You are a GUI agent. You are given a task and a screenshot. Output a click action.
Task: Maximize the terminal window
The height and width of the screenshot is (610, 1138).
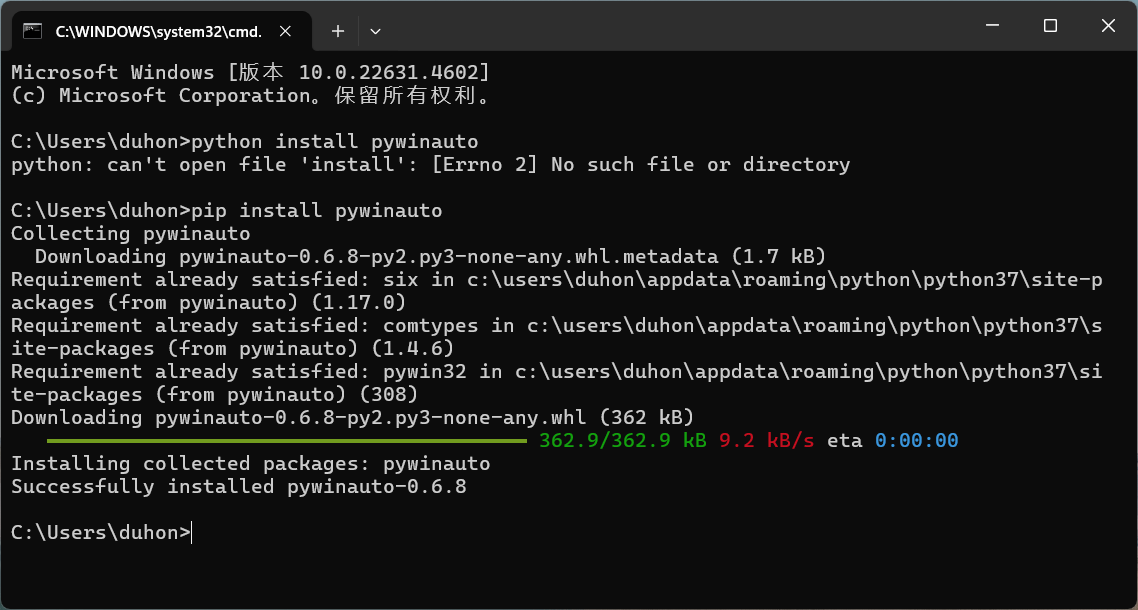click(1049, 26)
